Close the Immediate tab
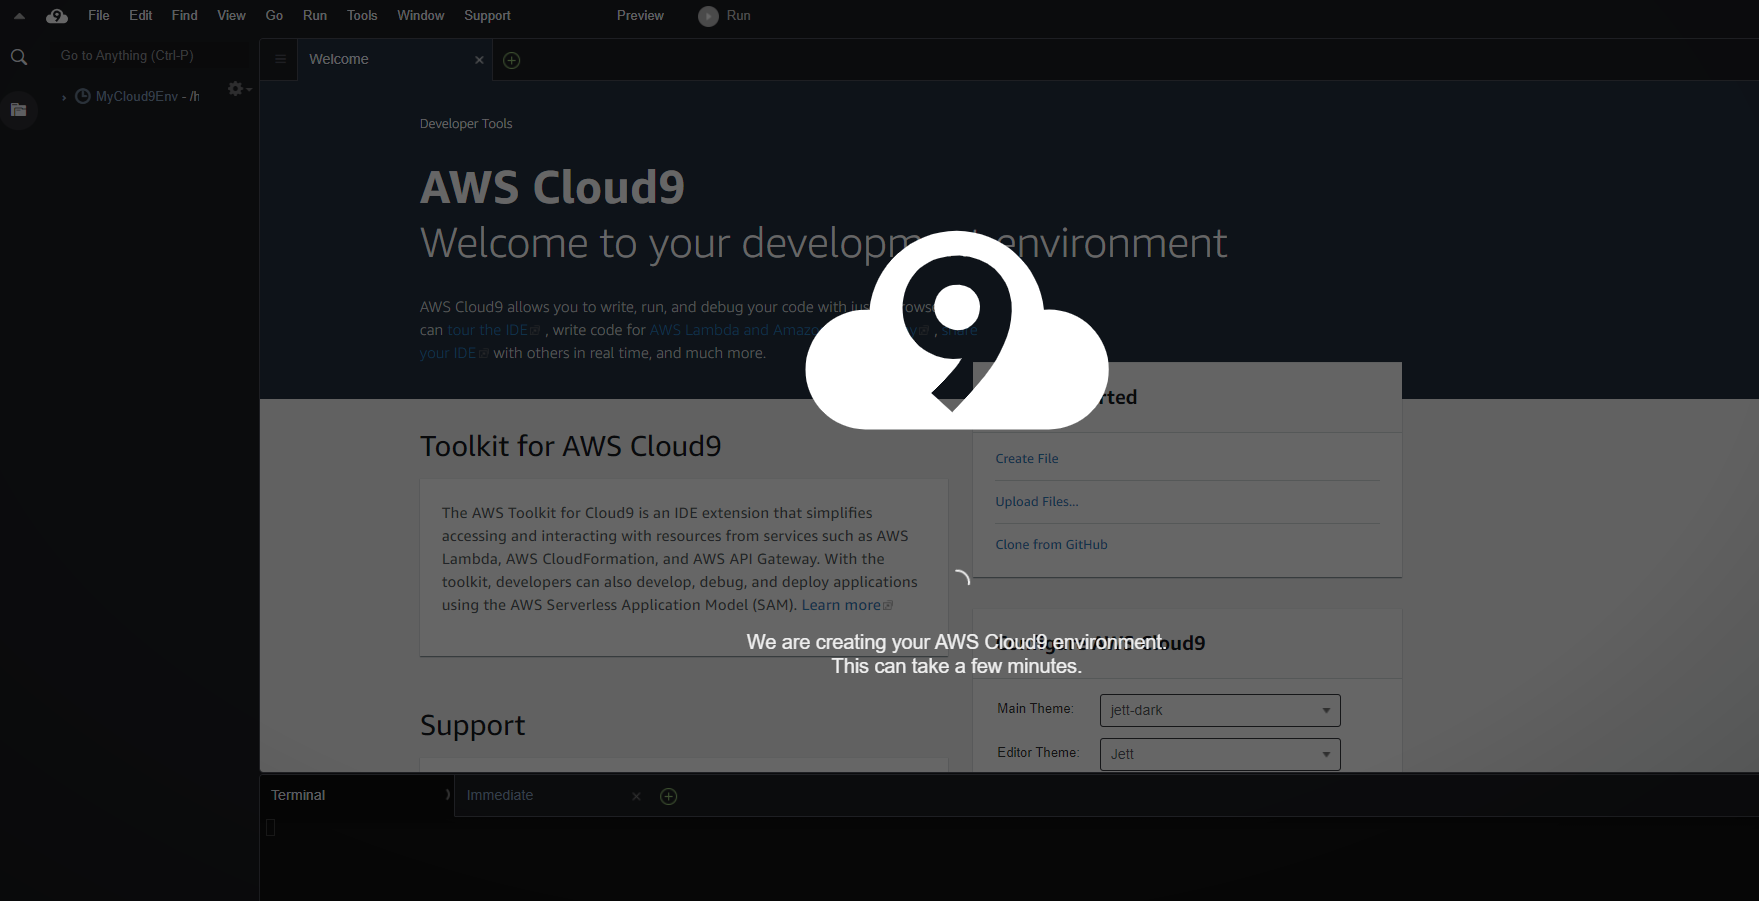Screen dimensions: 1759x901 636,797
